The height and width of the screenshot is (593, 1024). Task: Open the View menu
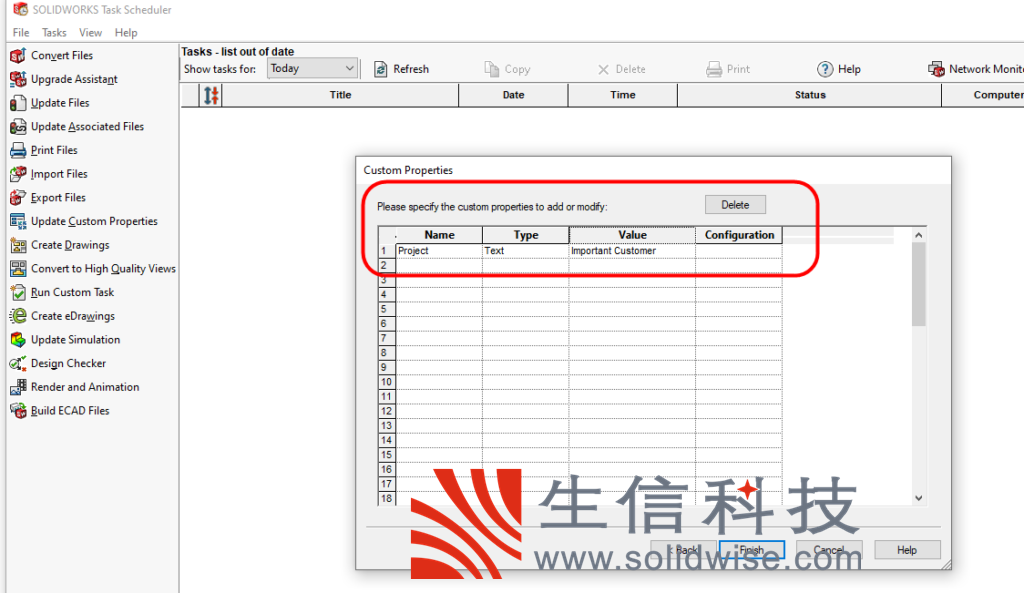(90, 33)
